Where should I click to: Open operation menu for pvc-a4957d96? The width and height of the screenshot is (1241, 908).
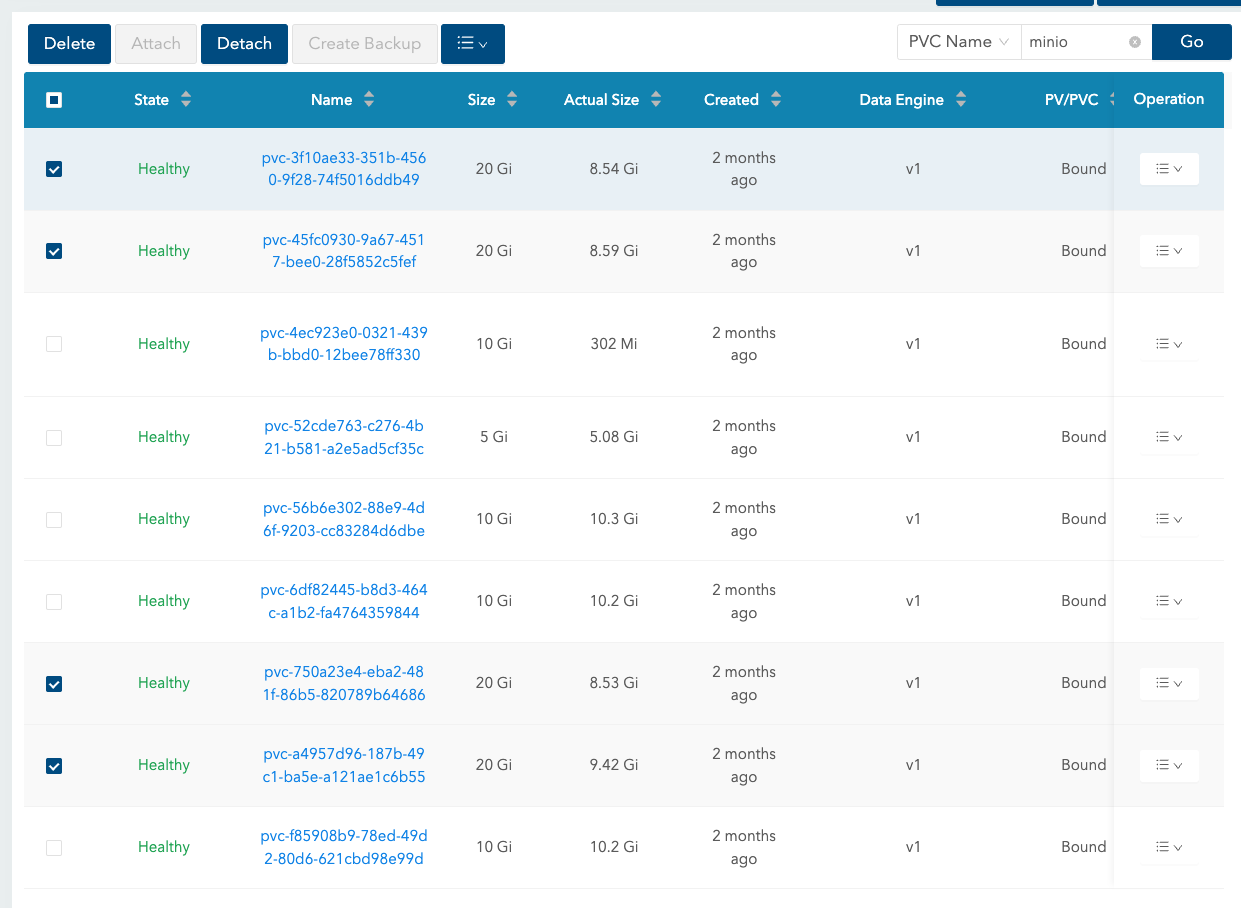[1169, 765]
